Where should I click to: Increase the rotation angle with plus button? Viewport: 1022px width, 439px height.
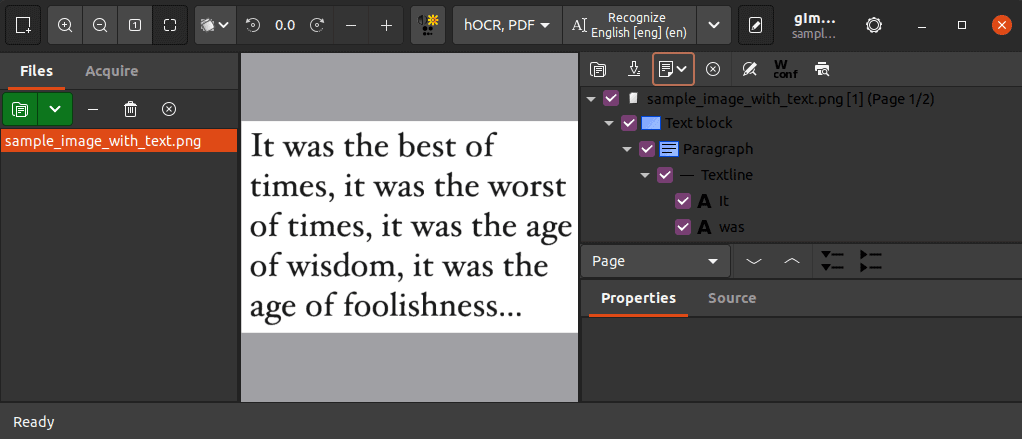pos(386,25)
